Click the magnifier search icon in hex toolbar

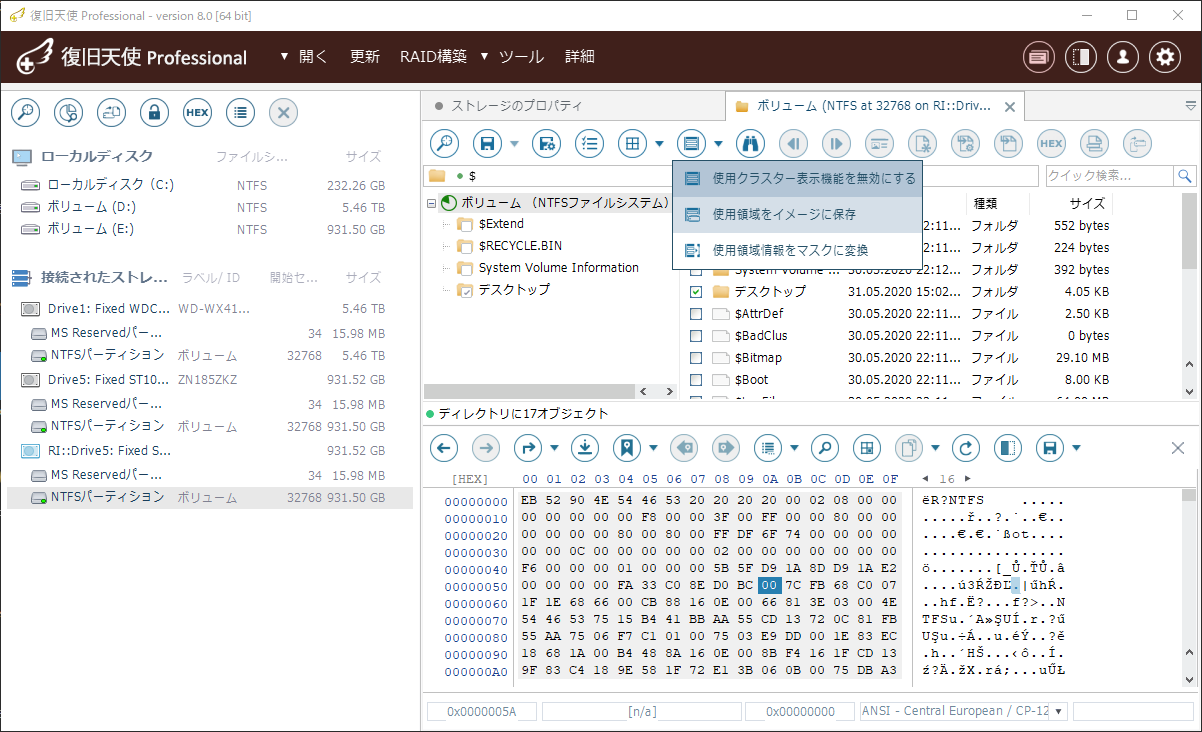pos(824,448)
